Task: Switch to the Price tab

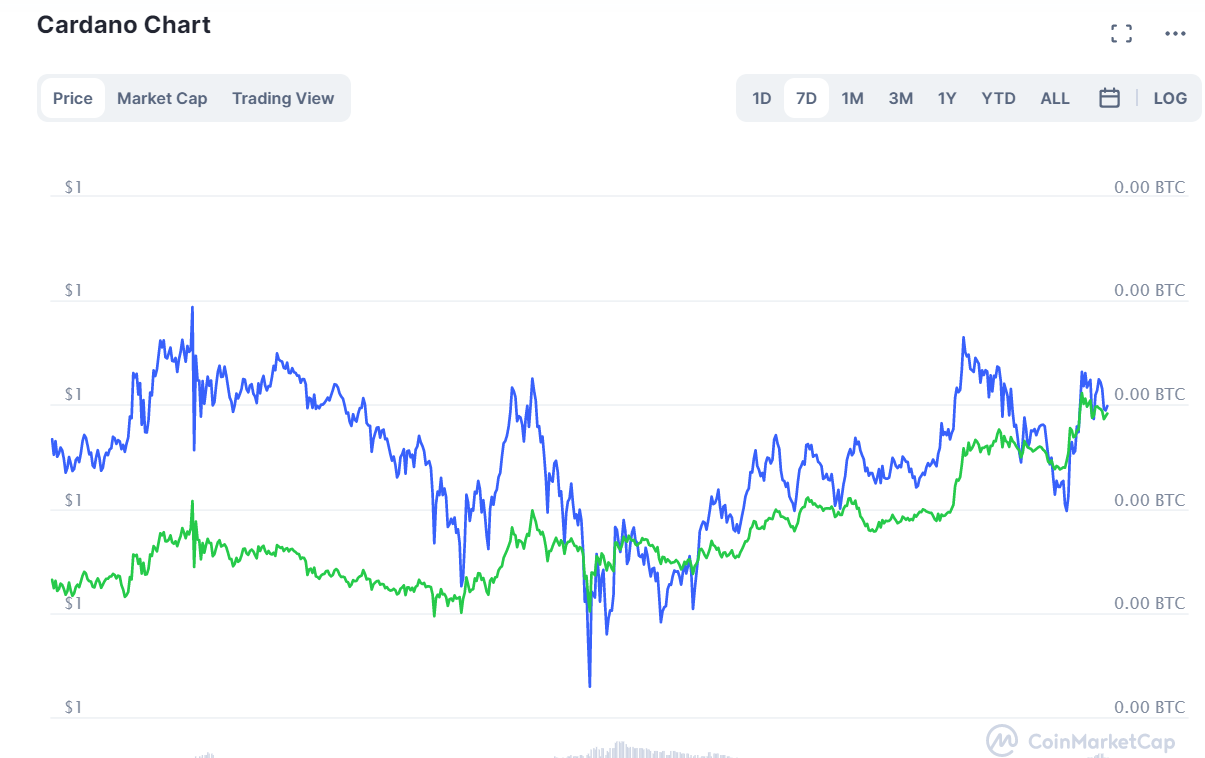Action: click(73, 98)
